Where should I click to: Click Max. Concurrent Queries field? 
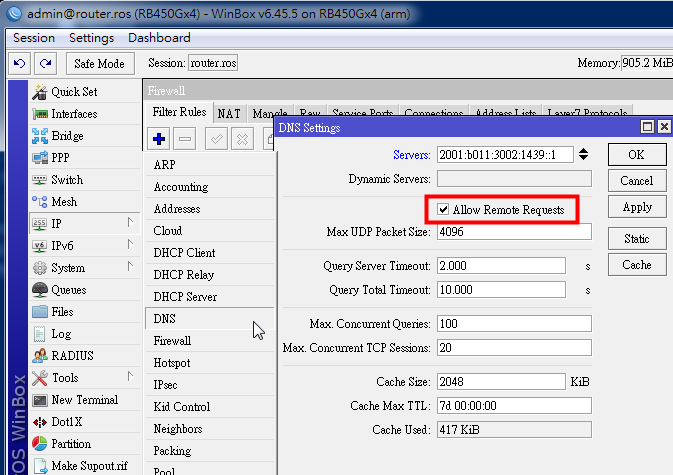514,324
